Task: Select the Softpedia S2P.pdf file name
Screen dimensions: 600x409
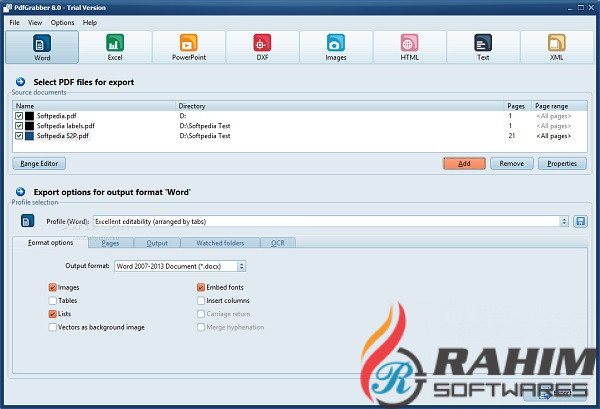Action: [63, 135]
